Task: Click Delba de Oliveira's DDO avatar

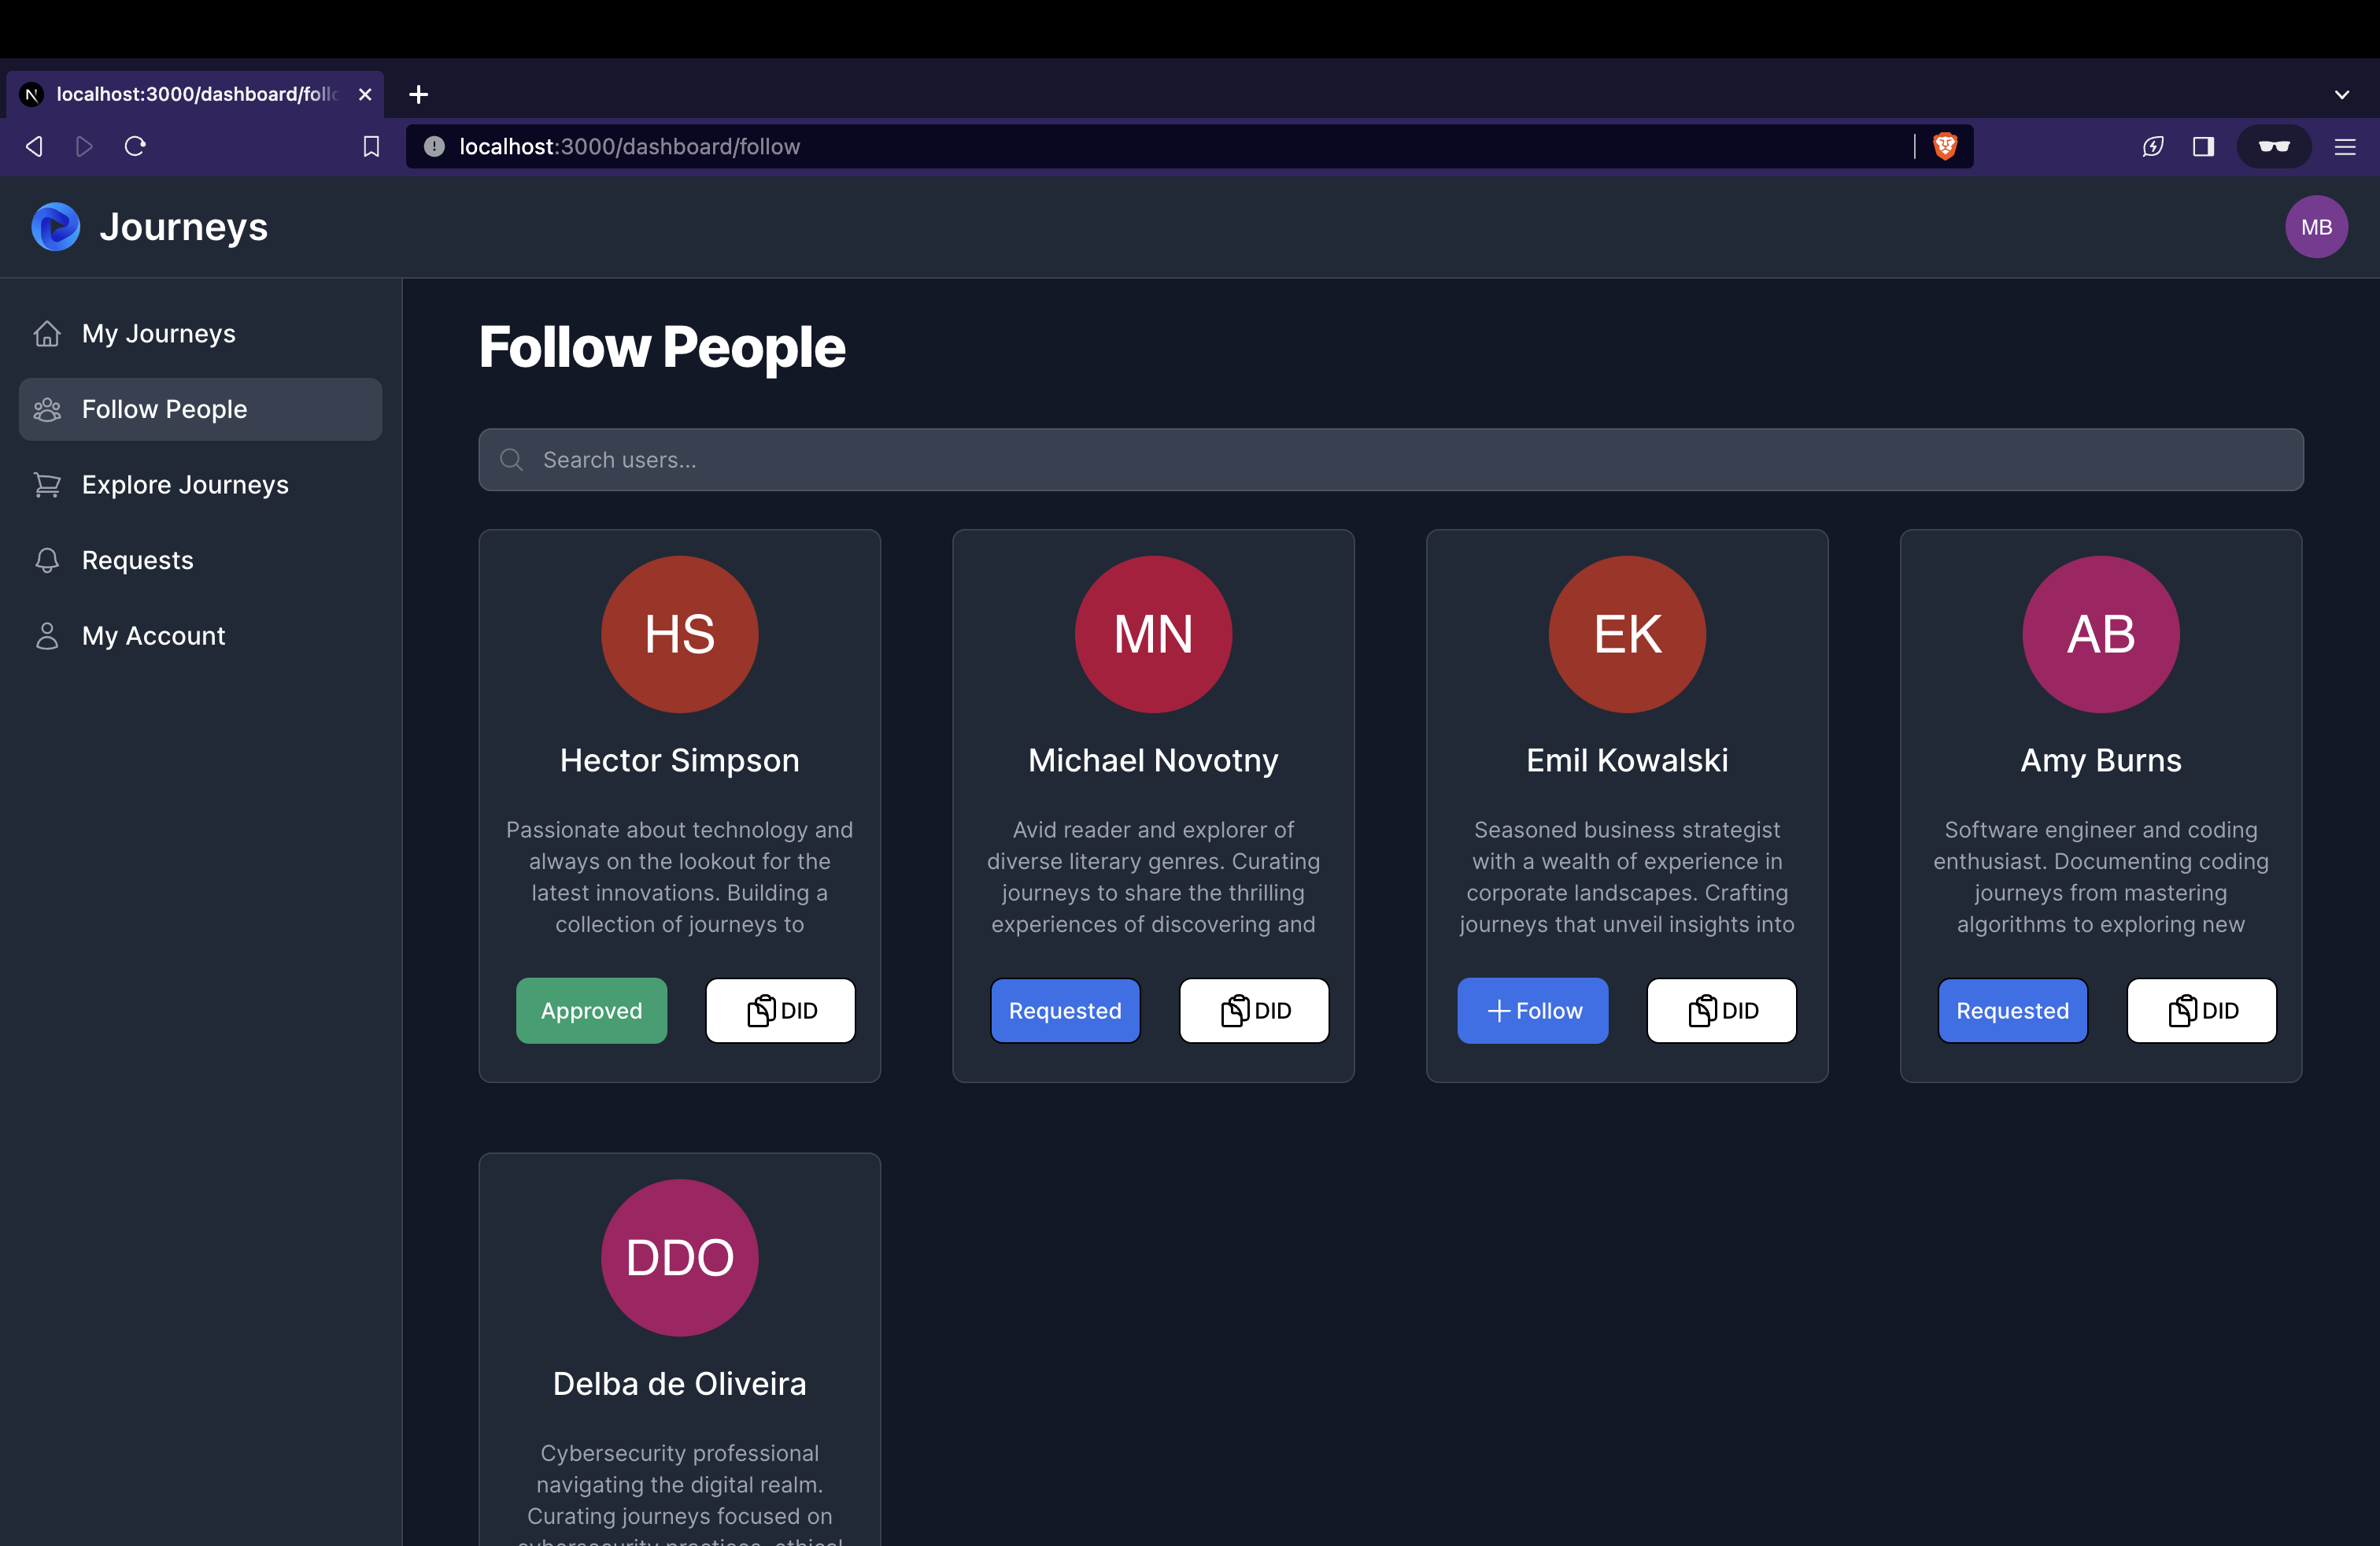Action: [679, 1257]
